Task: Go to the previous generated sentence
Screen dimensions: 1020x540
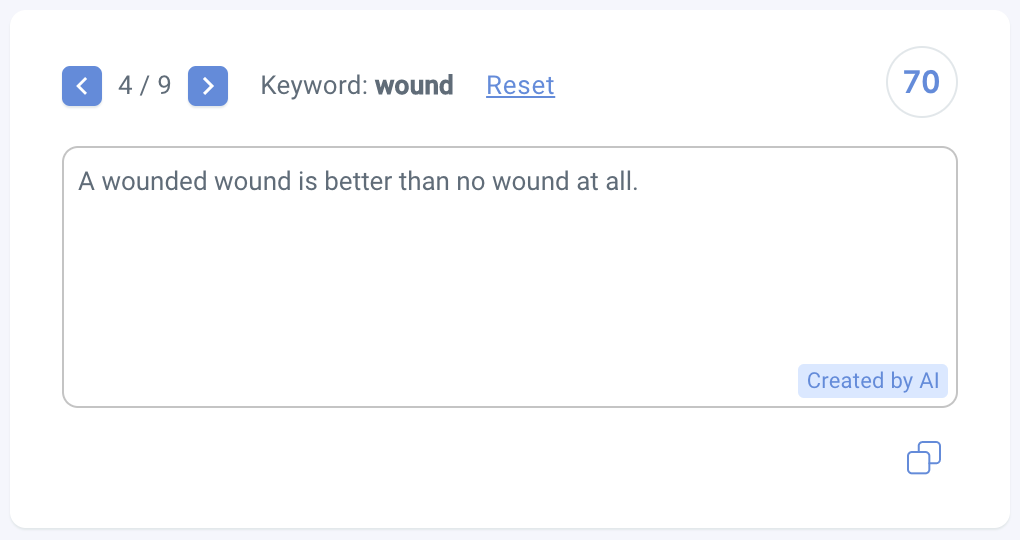Action: [82, 86]
